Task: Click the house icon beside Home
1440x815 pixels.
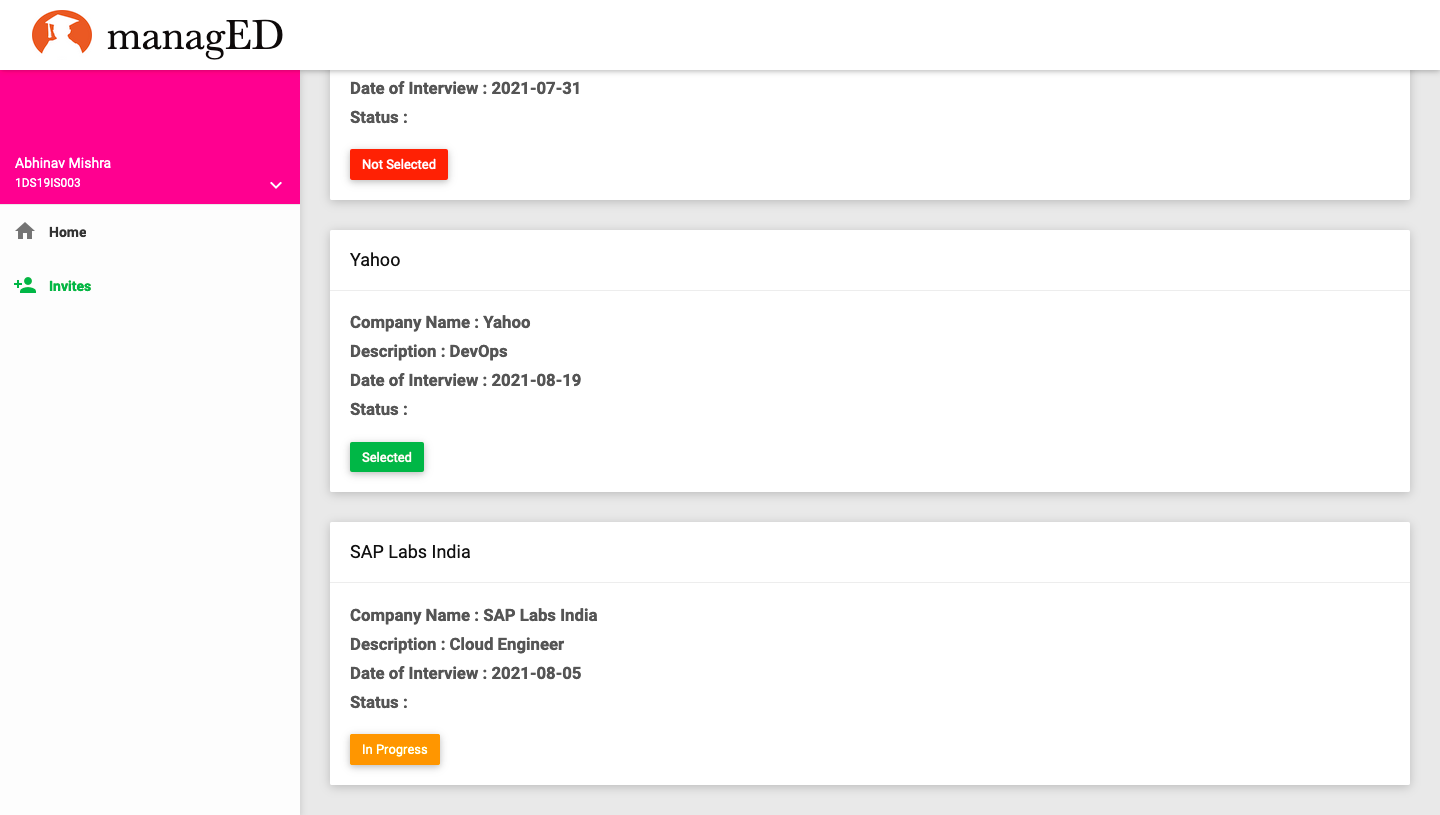Action: [25, 231]
